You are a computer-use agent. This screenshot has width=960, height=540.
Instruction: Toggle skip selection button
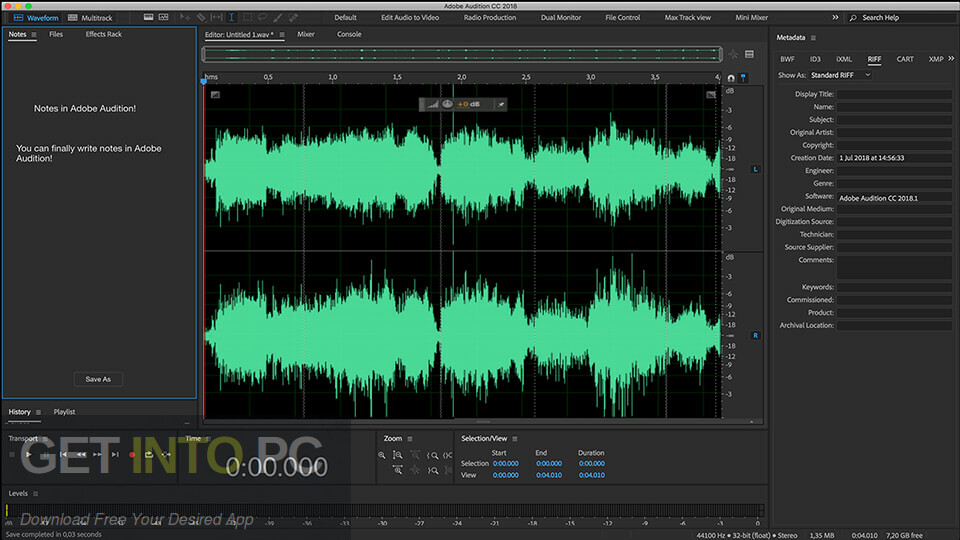tap(166, 455)
